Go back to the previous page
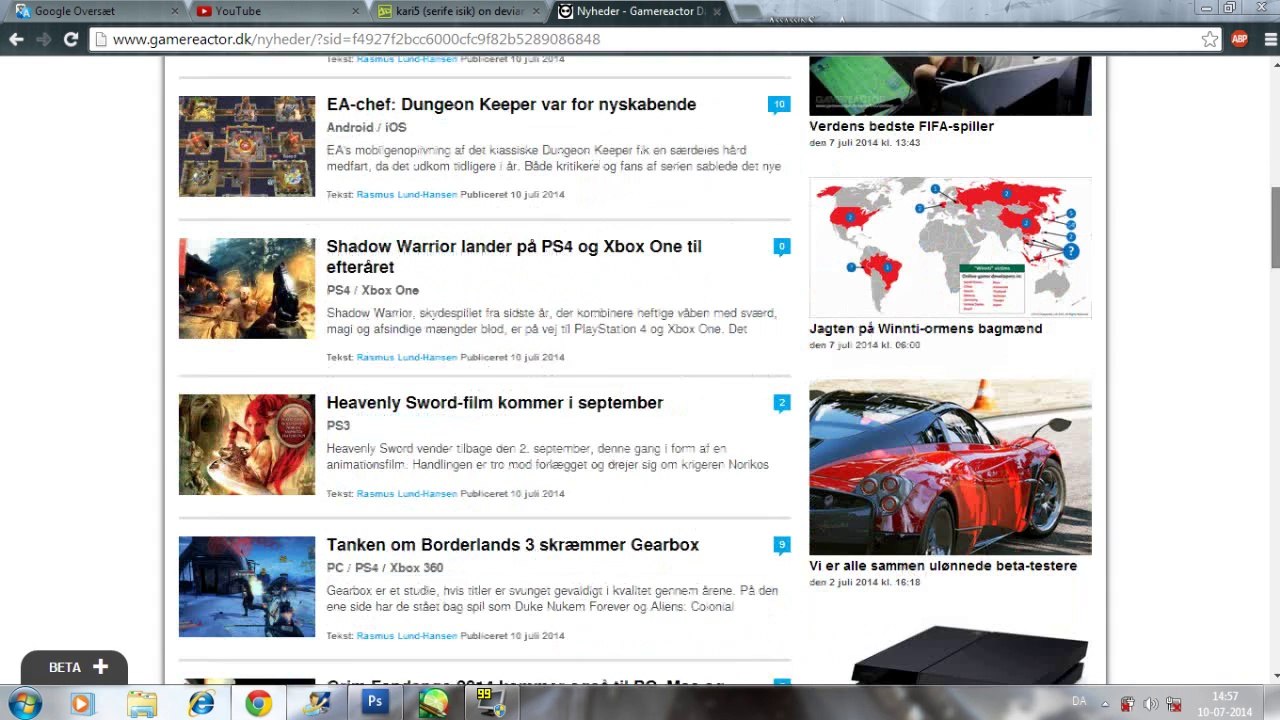Screen dimensions: 1280x720 tap(16, 39)
